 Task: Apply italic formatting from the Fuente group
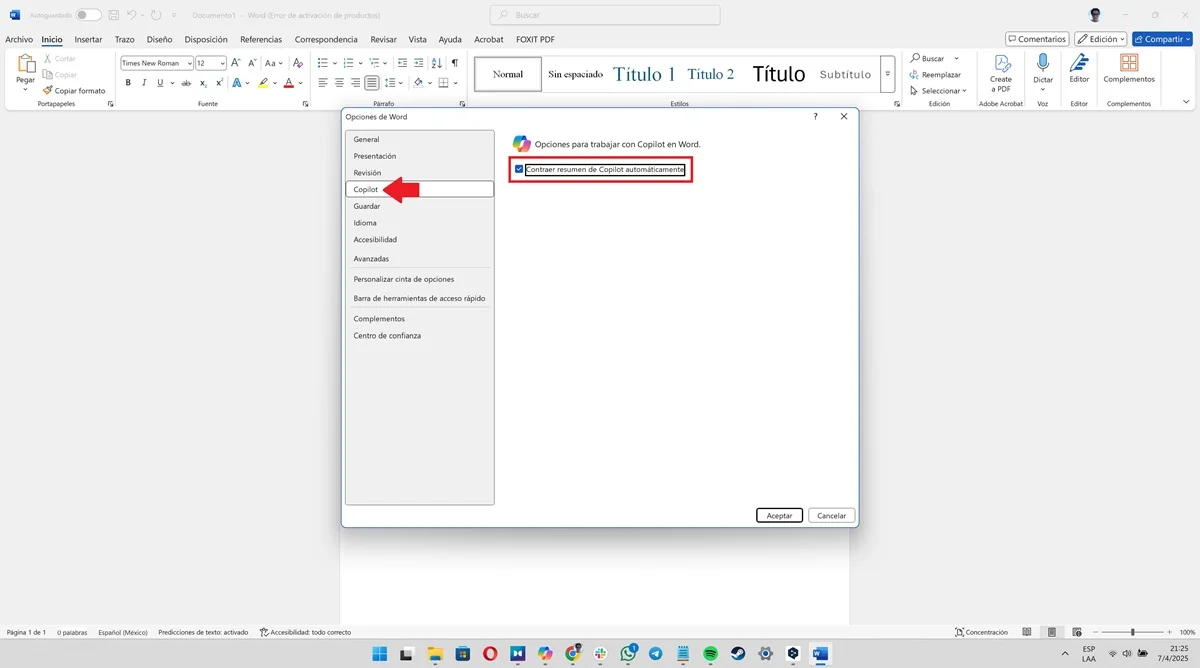click(143, 83)
